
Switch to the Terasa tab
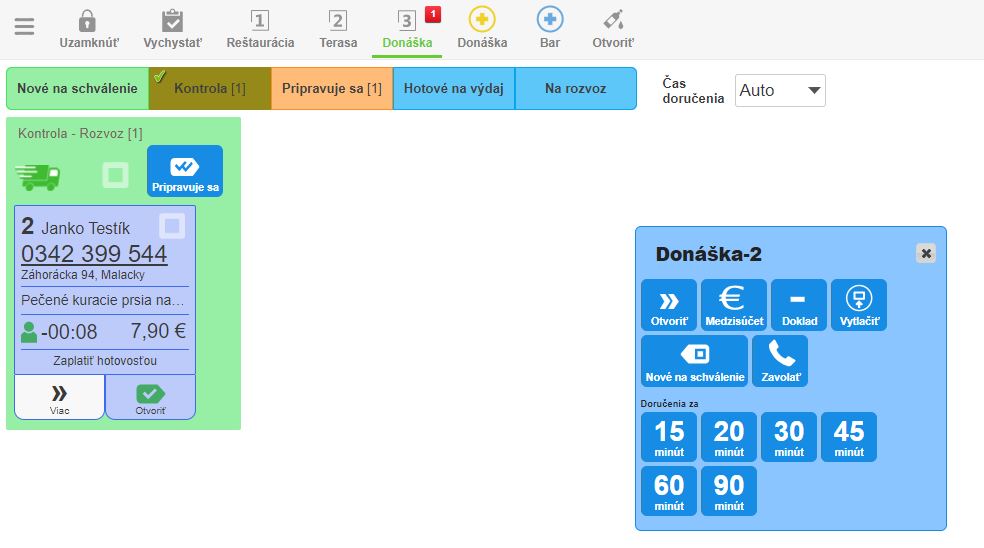[338, 28]
